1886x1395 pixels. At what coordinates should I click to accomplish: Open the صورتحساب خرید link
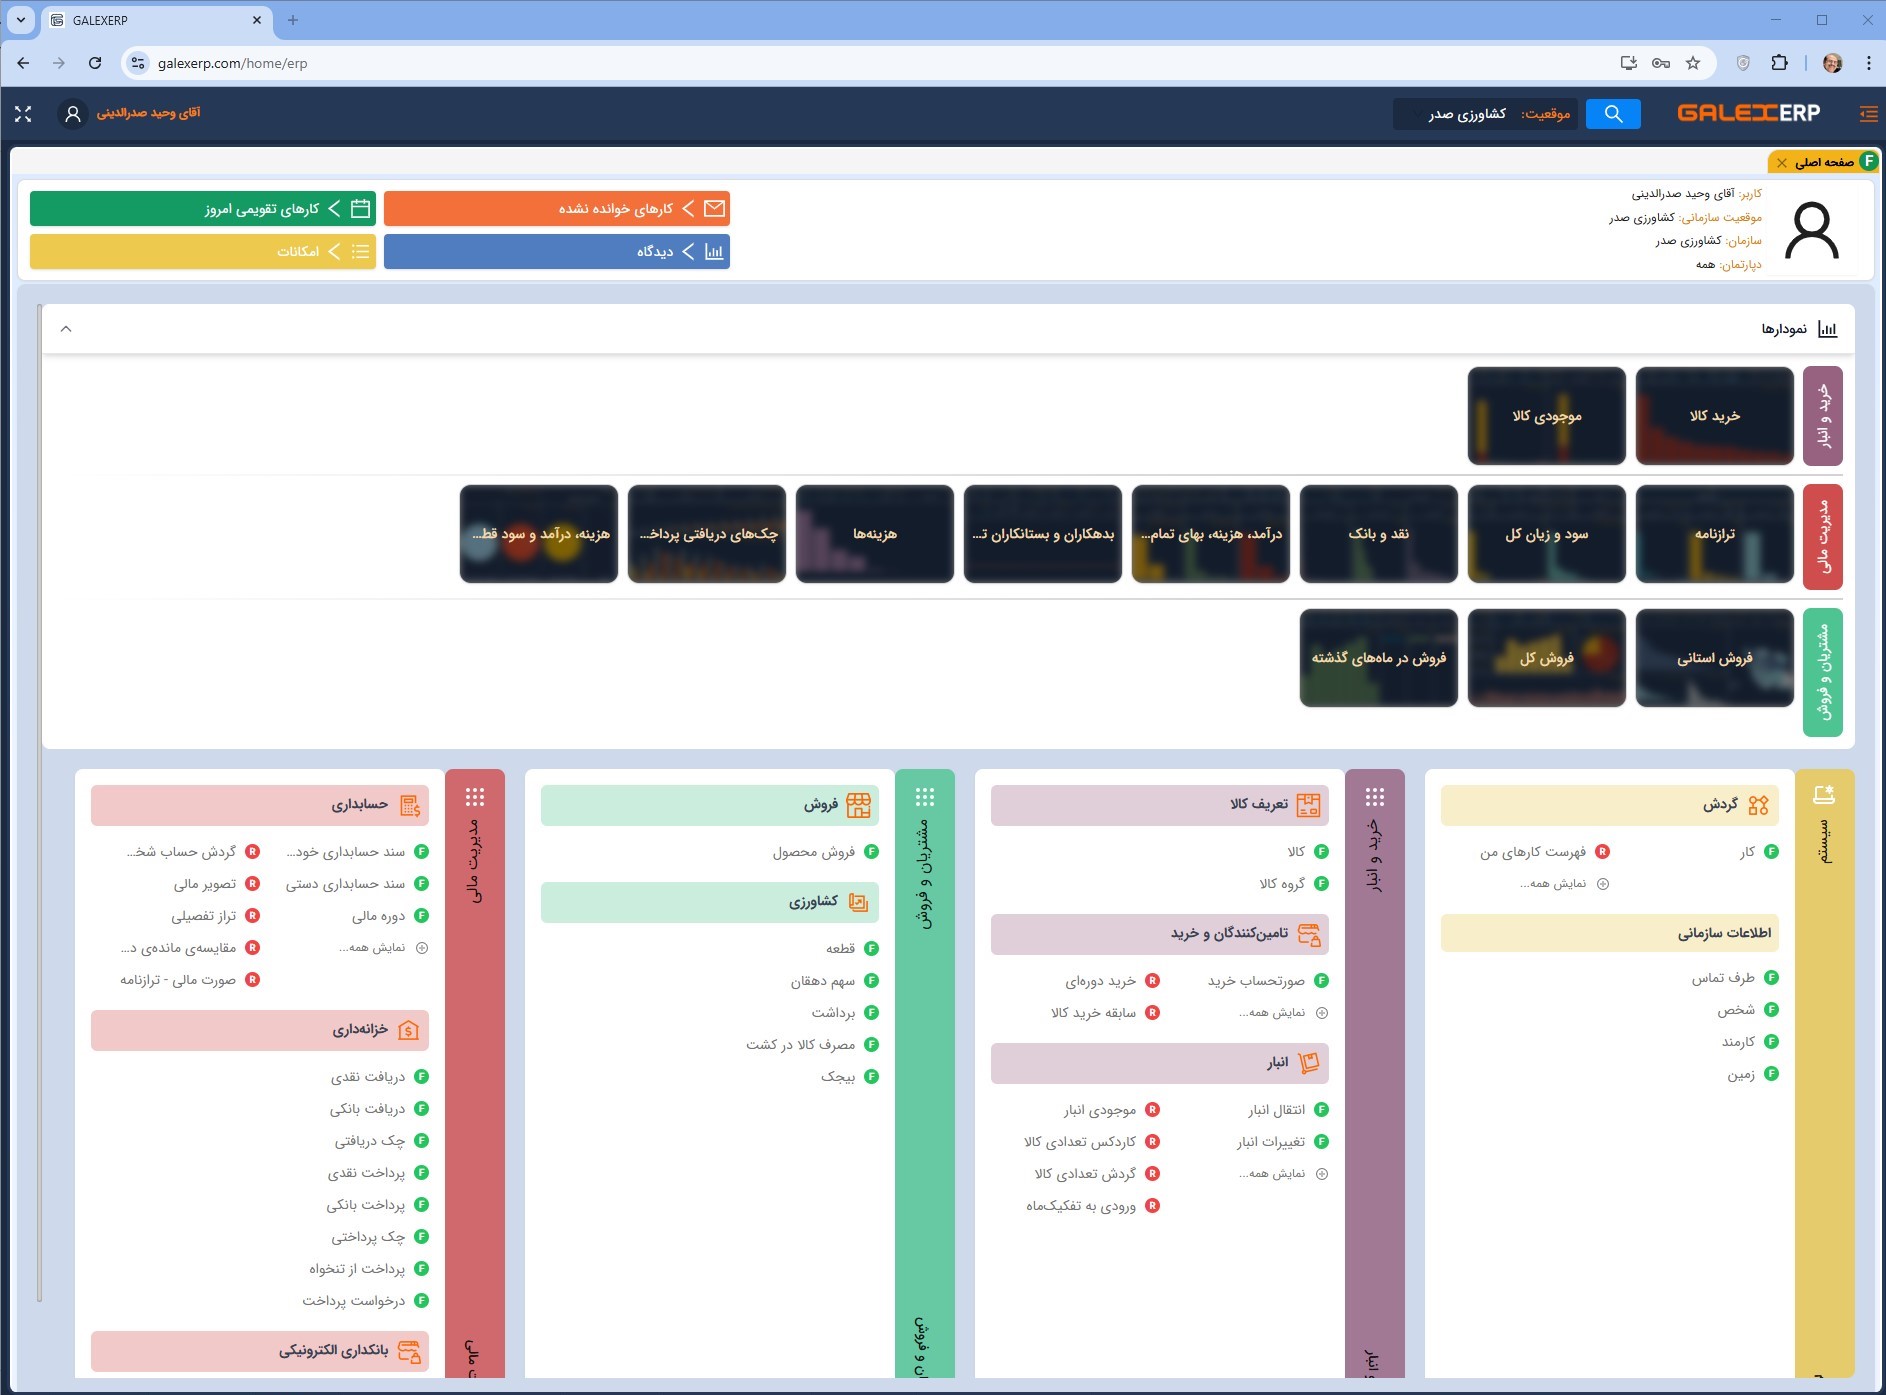[1268, 981]
